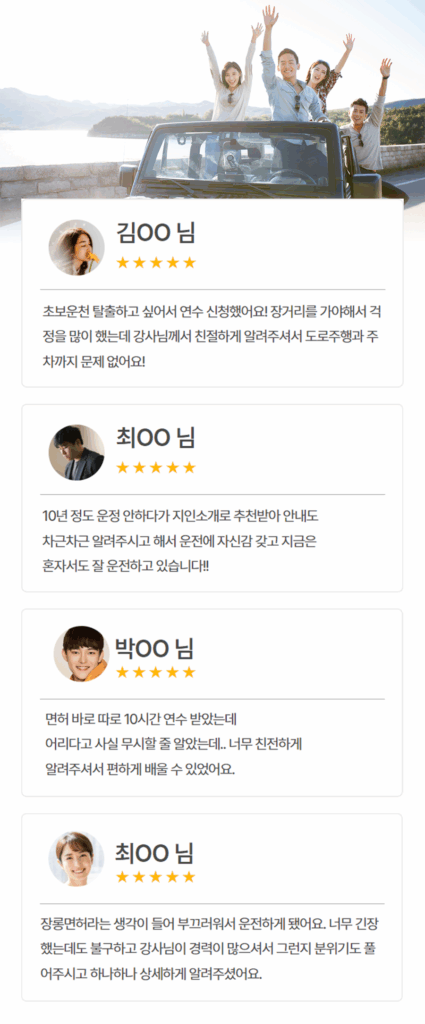Click 박OO reviewer's profile photo
The image size is (425, 1024).
81,654
